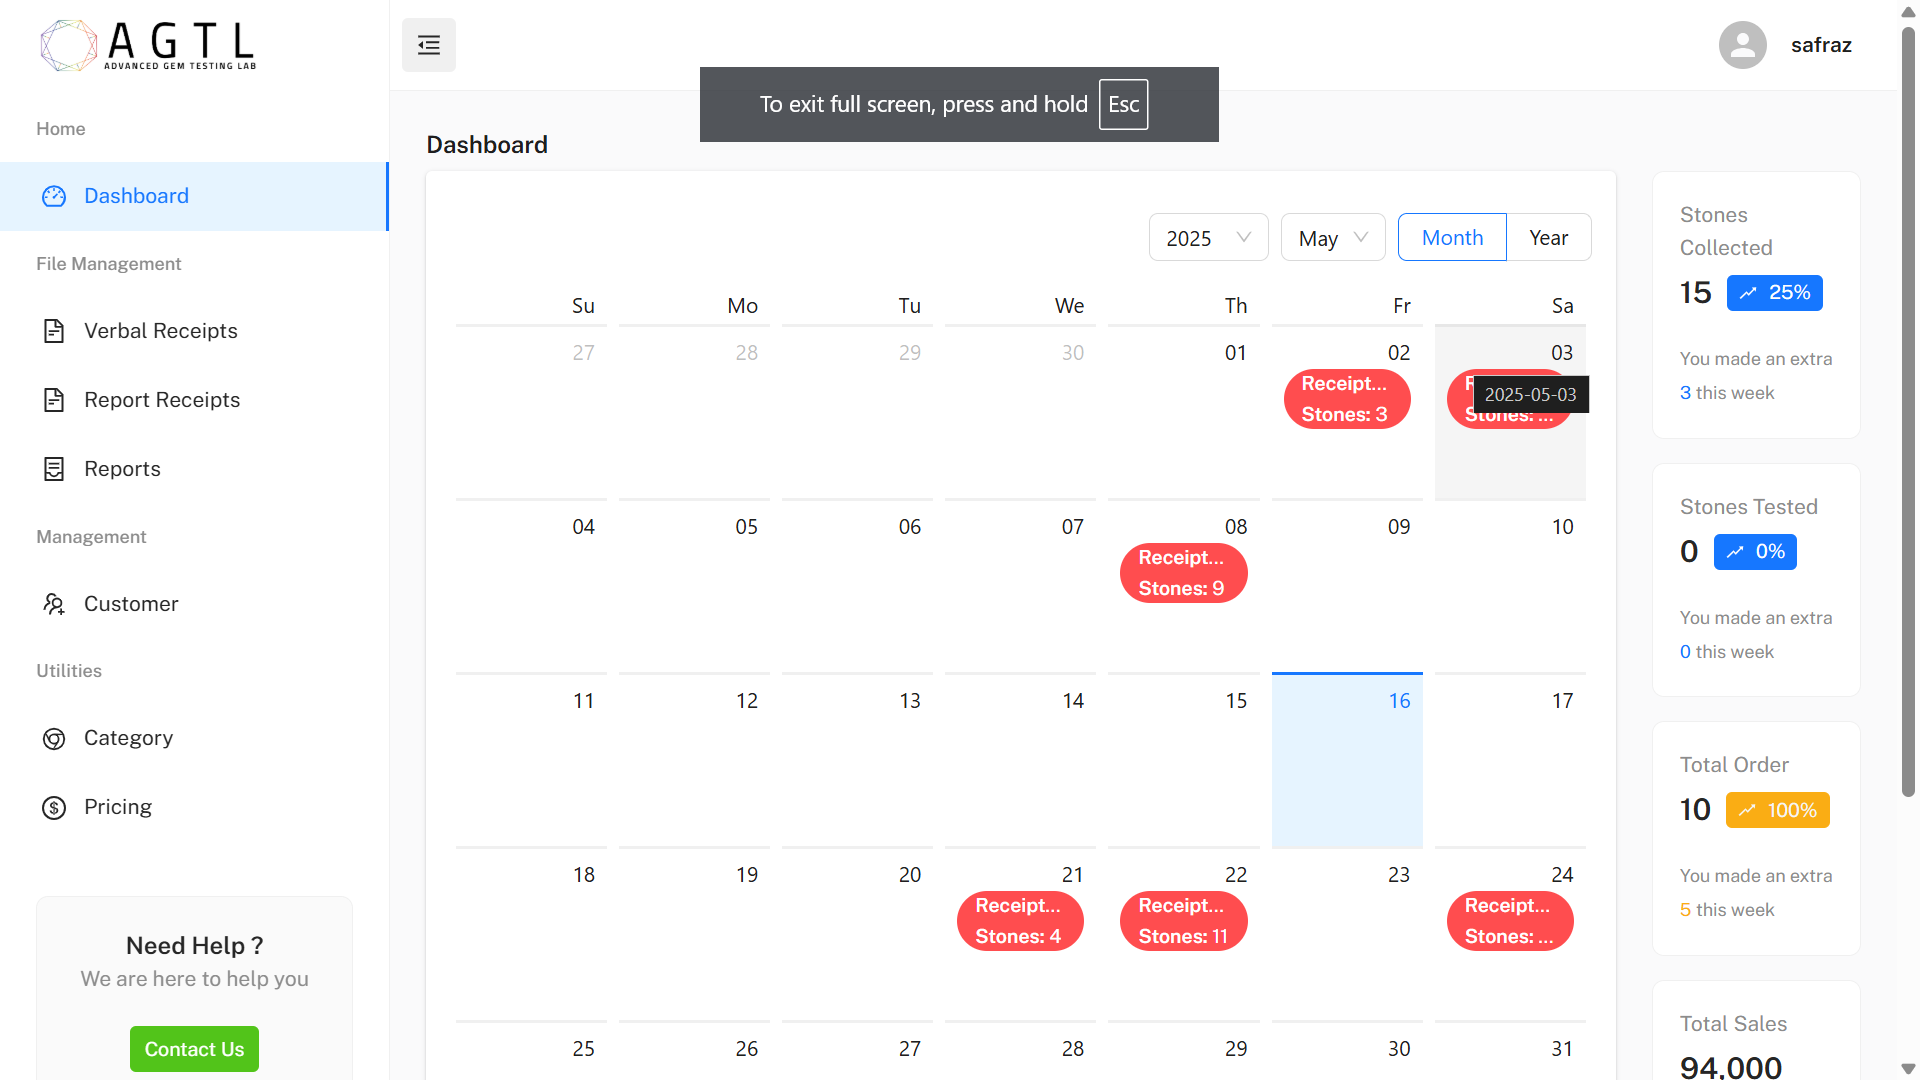
Task: Click the Customer person icon
Action: pyautogui.click(x=54, y=604)
